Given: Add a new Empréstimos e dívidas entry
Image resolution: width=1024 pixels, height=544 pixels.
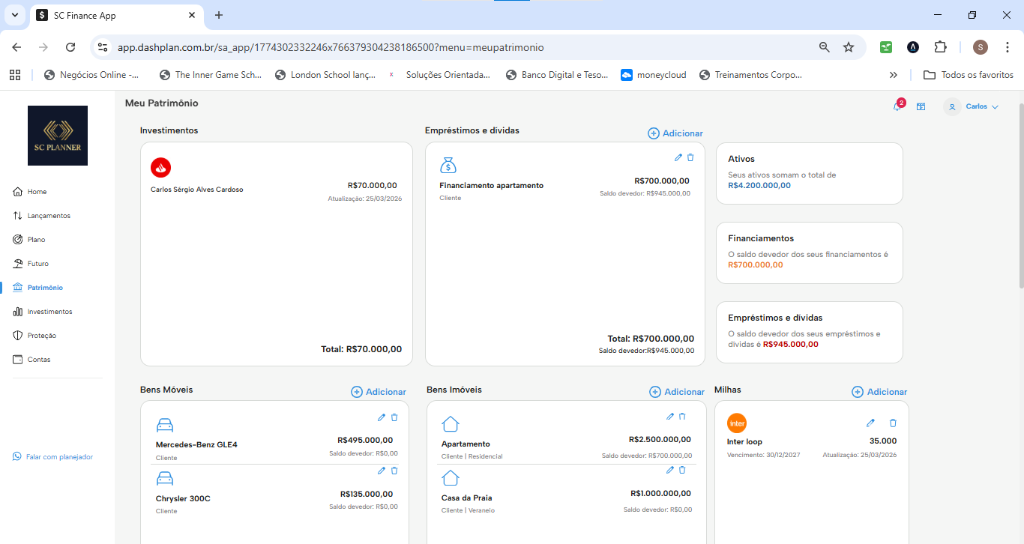Looking at the screenshot, I should pos(675,133).
